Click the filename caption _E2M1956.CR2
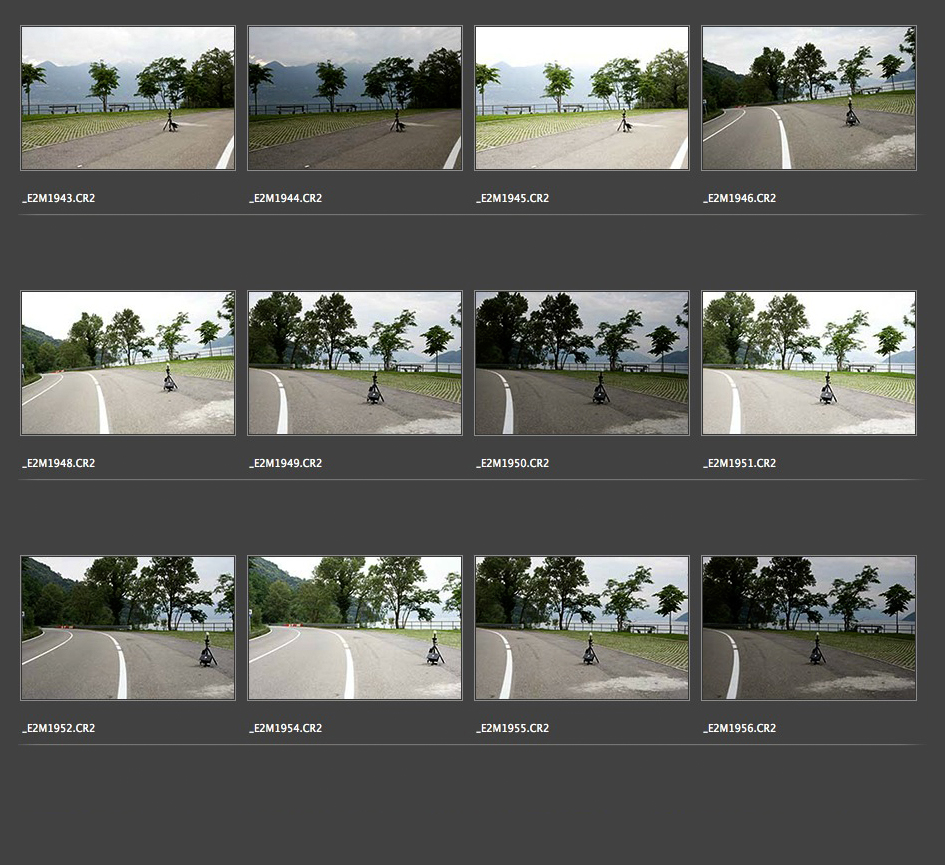Viewport: 945px width, 865px height. point(739,728)
